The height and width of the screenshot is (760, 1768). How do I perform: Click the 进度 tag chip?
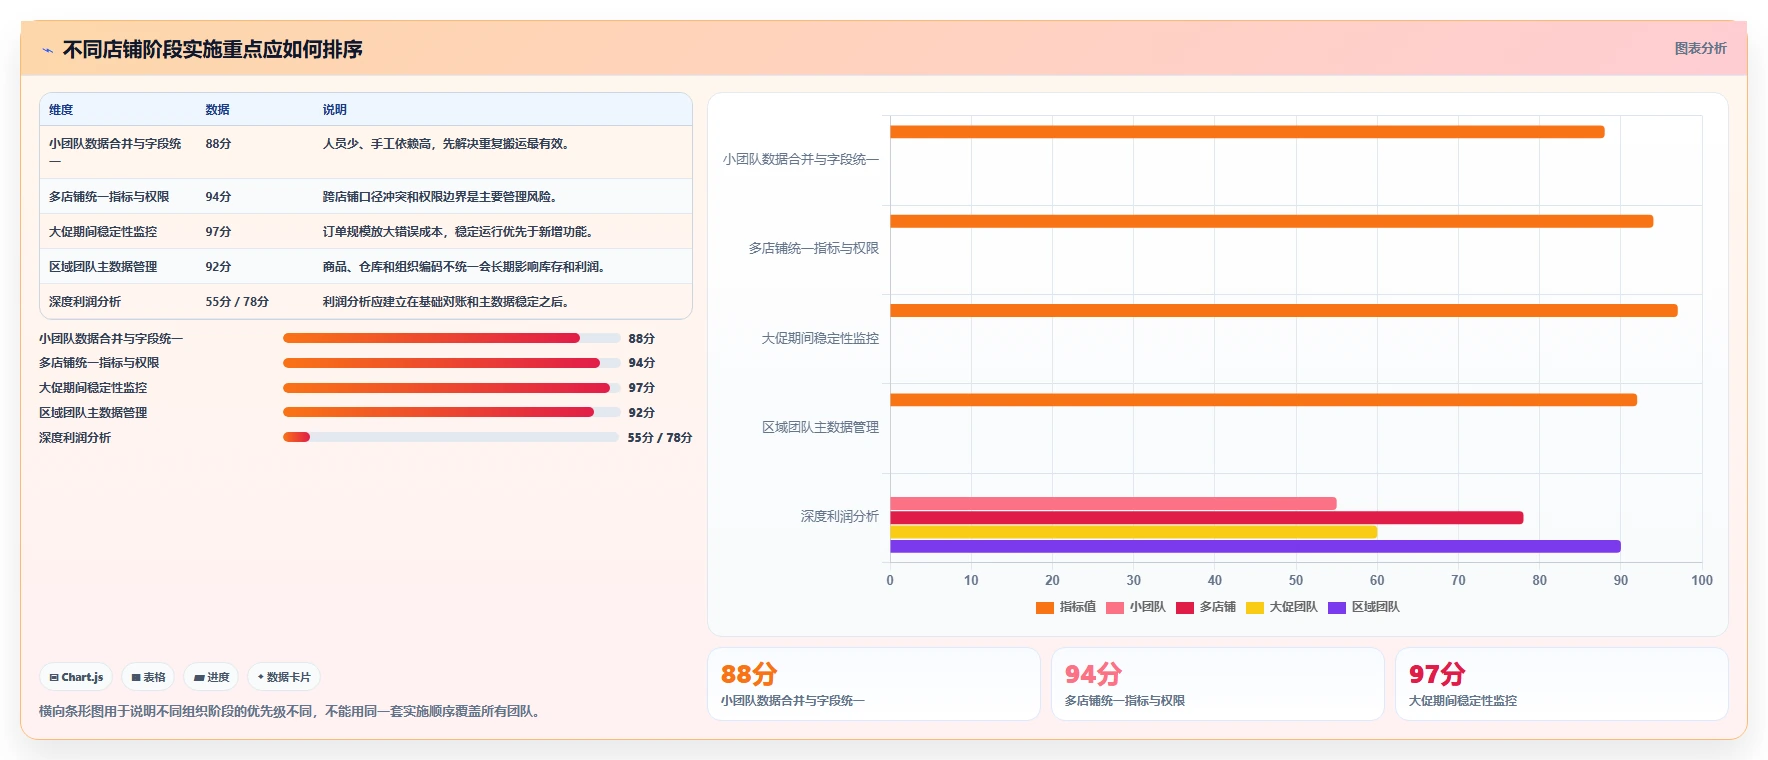(211, 677)
